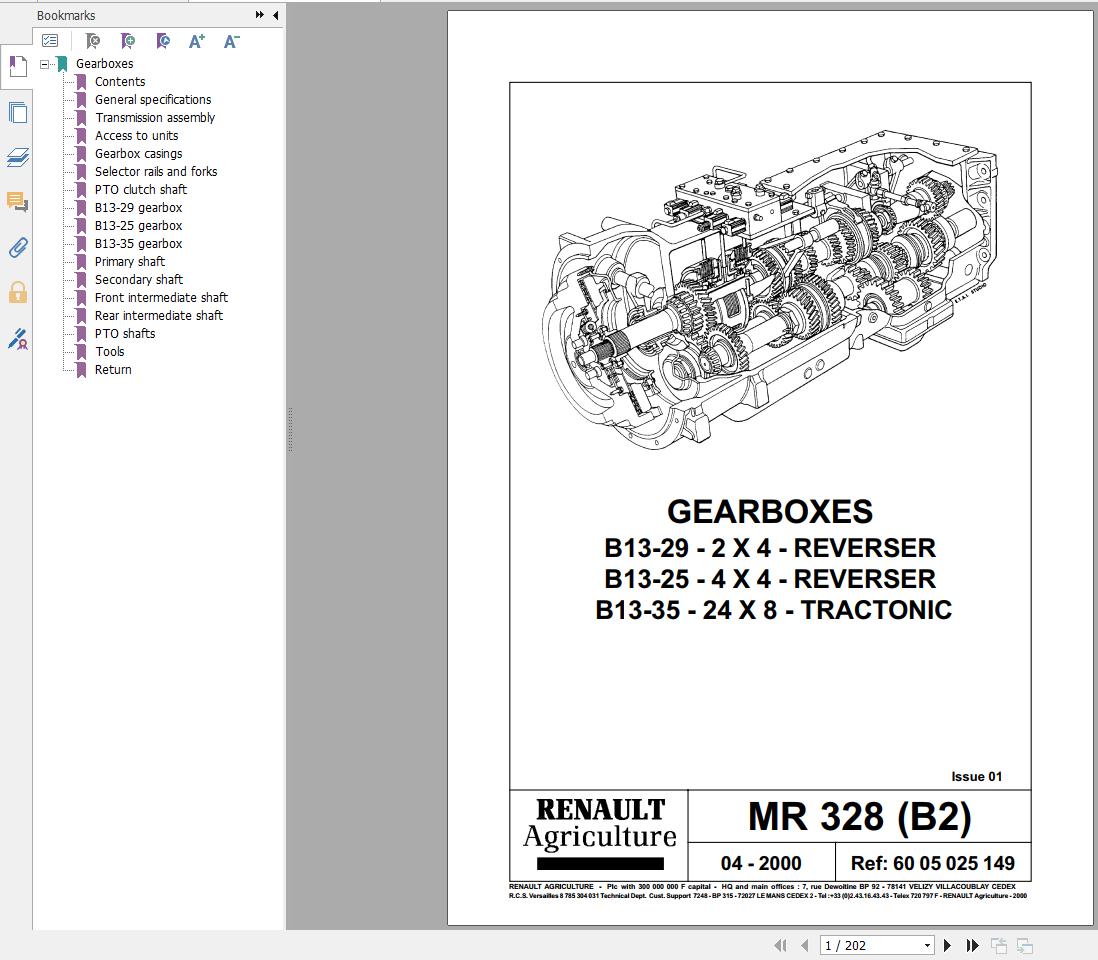1098x960 pixels.
Task: Click the page number input field
Action: (x=868, y=945)
